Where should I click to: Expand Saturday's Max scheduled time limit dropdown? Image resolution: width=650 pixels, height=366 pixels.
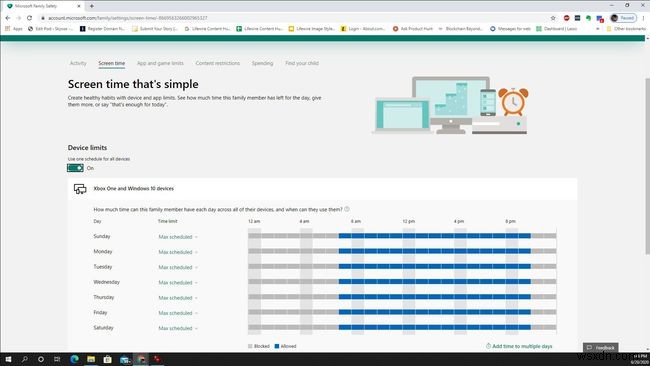pos(178,328)
